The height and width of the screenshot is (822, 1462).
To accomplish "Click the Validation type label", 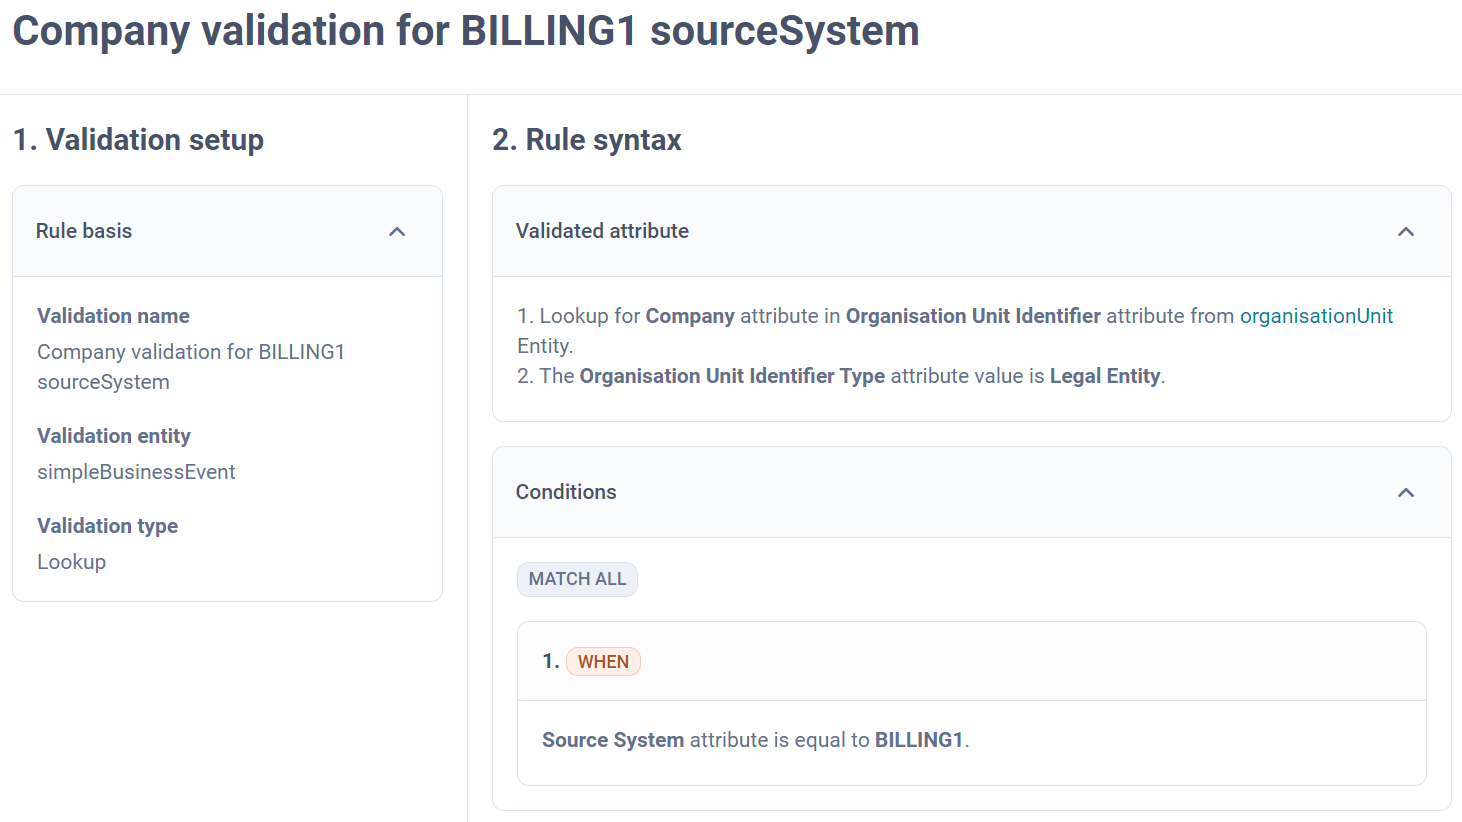I will [107, 526].
